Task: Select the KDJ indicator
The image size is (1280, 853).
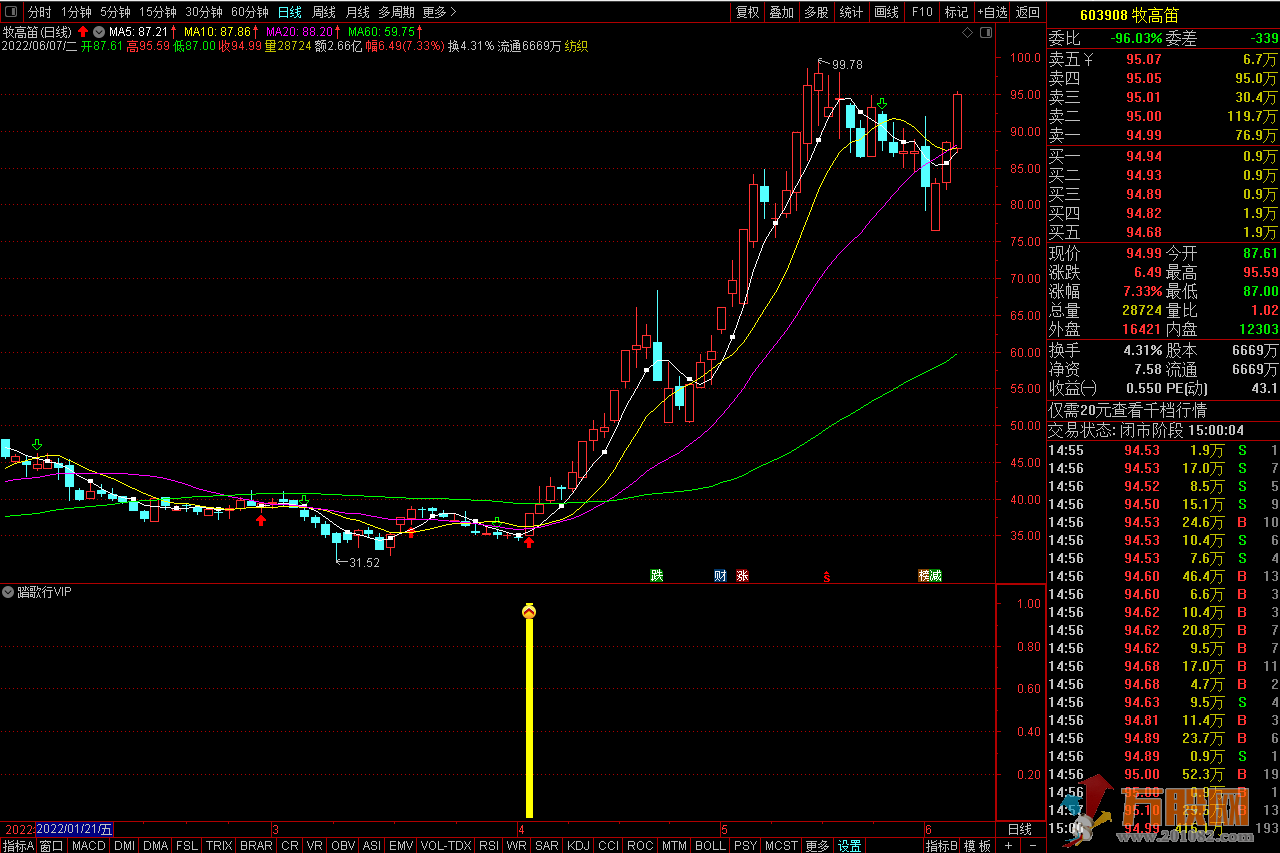Action: 578,845
